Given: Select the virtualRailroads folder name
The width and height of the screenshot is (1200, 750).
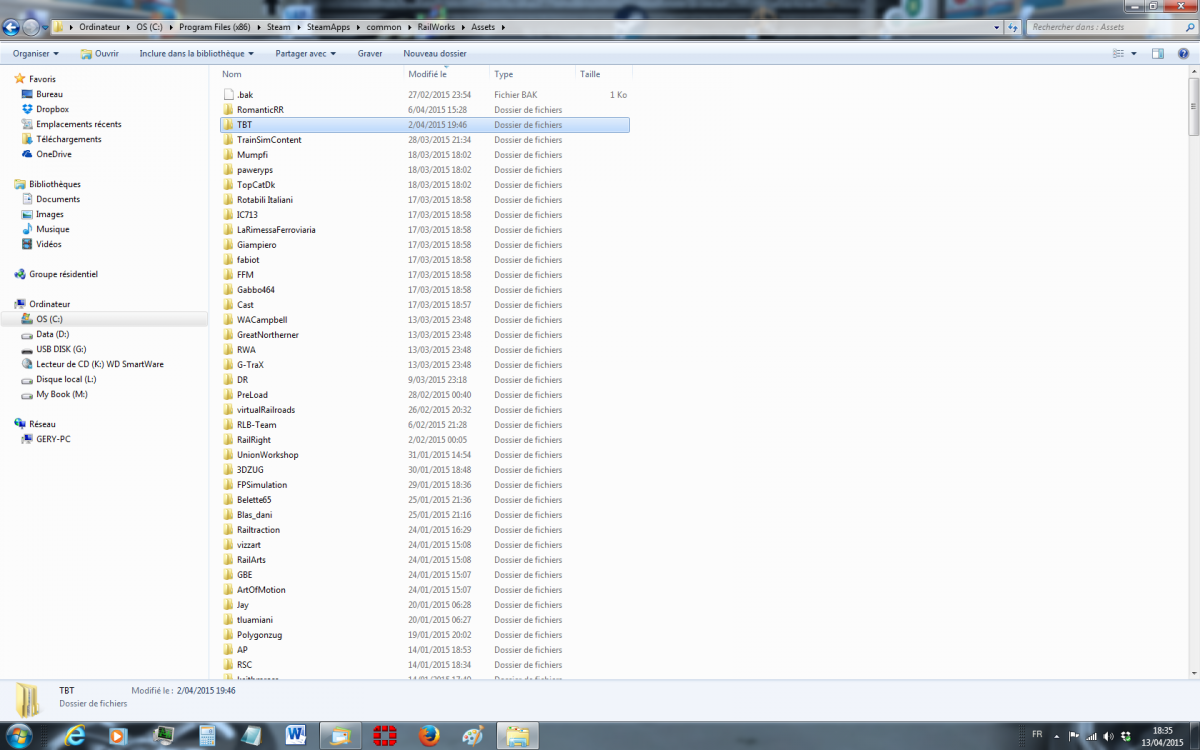Looking at the screenshot, I should click(x=266, y=410).
